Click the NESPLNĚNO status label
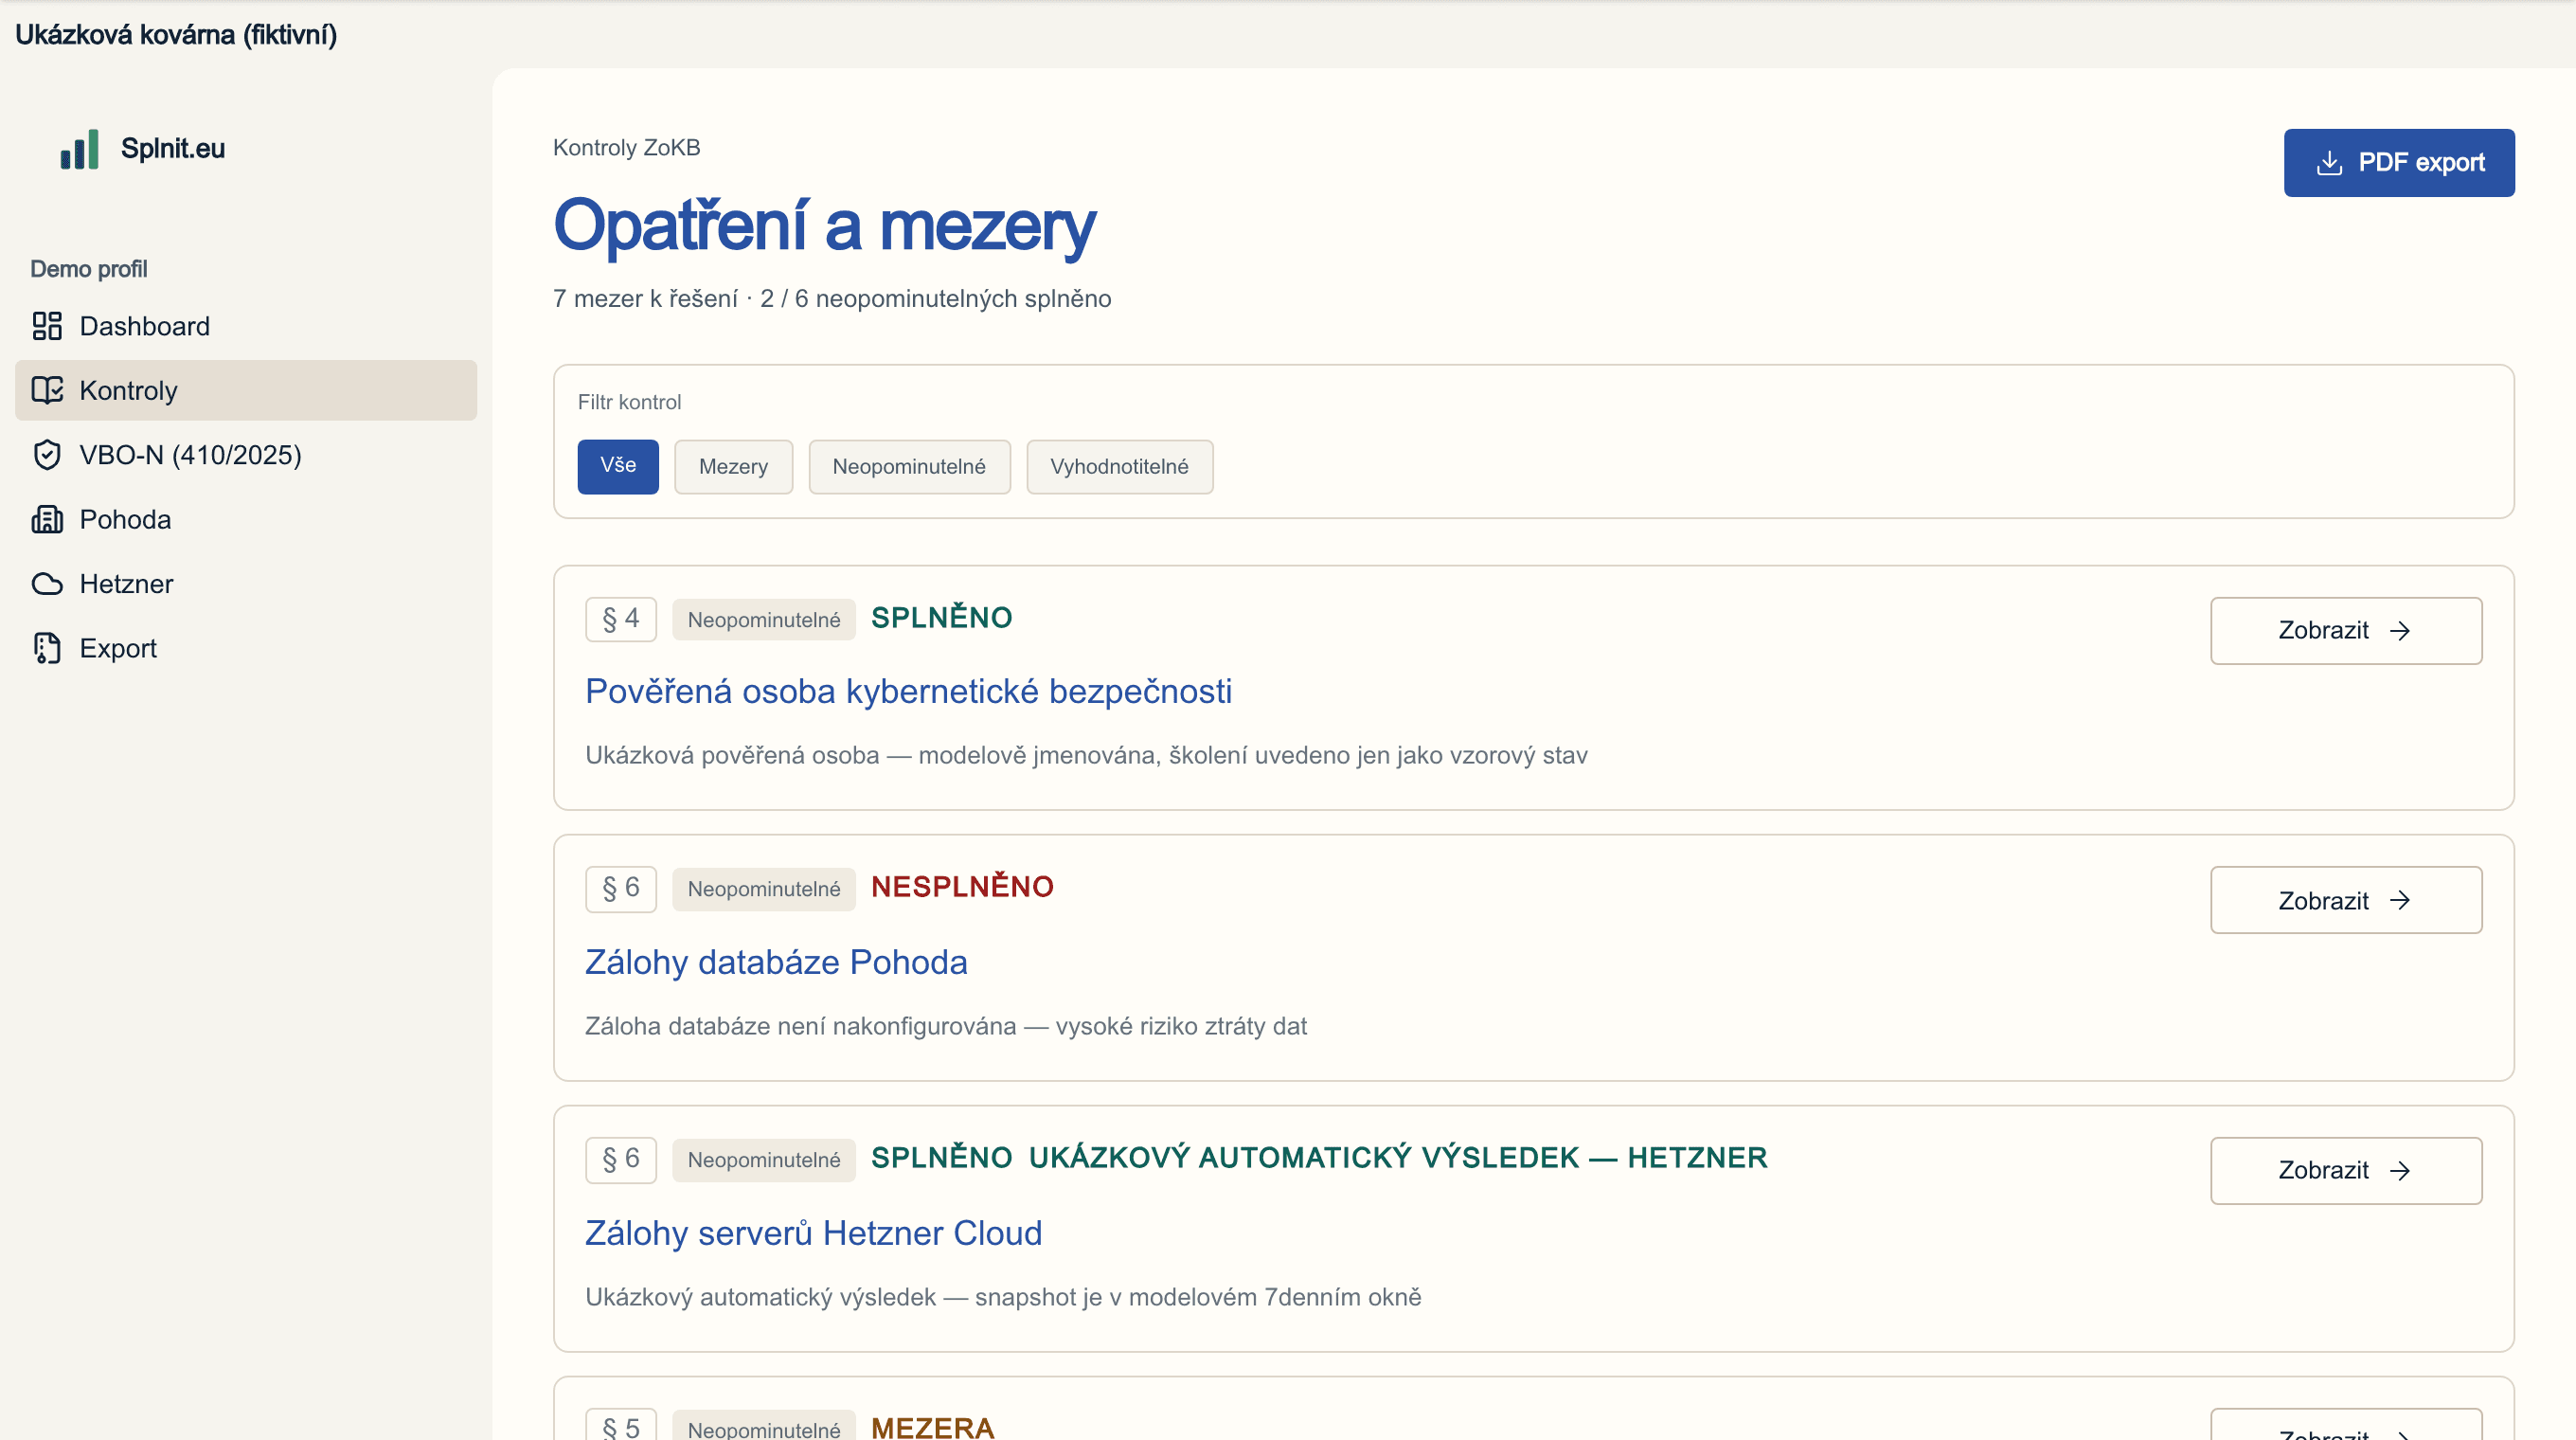Image resolution: width=2576 pixels, height=1440 pixels. pyautogui.click(x=962, y=887)
